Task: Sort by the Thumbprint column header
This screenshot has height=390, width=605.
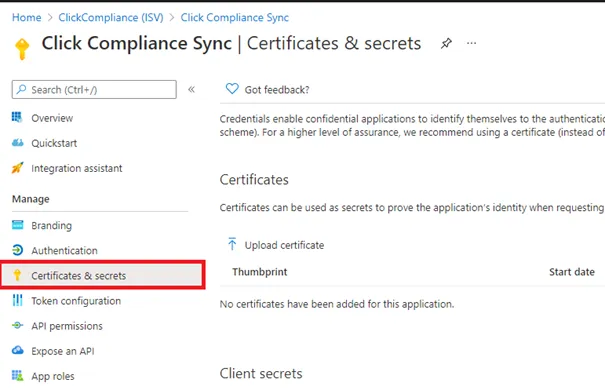Action: point(260,272)
